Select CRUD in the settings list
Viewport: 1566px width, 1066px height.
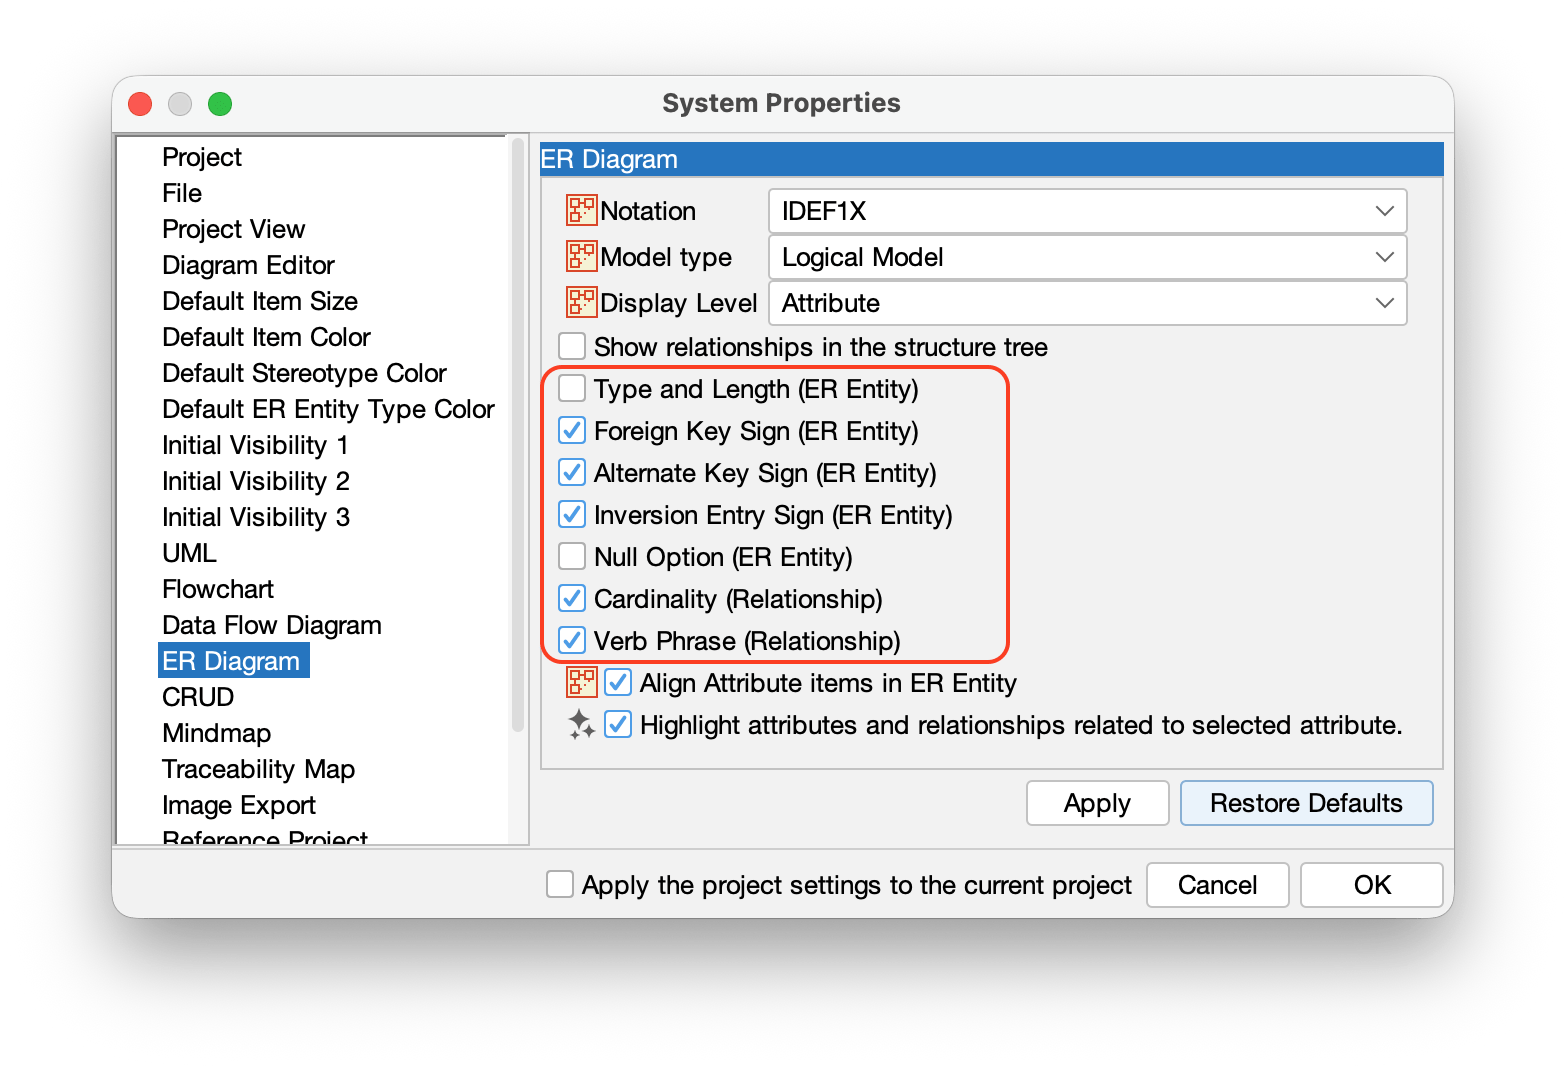pos(197,696)
